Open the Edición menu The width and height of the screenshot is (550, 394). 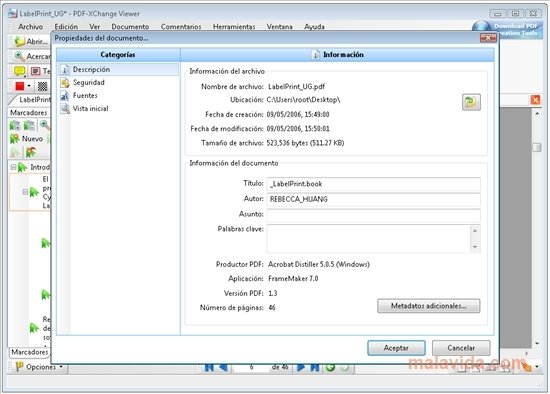tap(66, 27)
